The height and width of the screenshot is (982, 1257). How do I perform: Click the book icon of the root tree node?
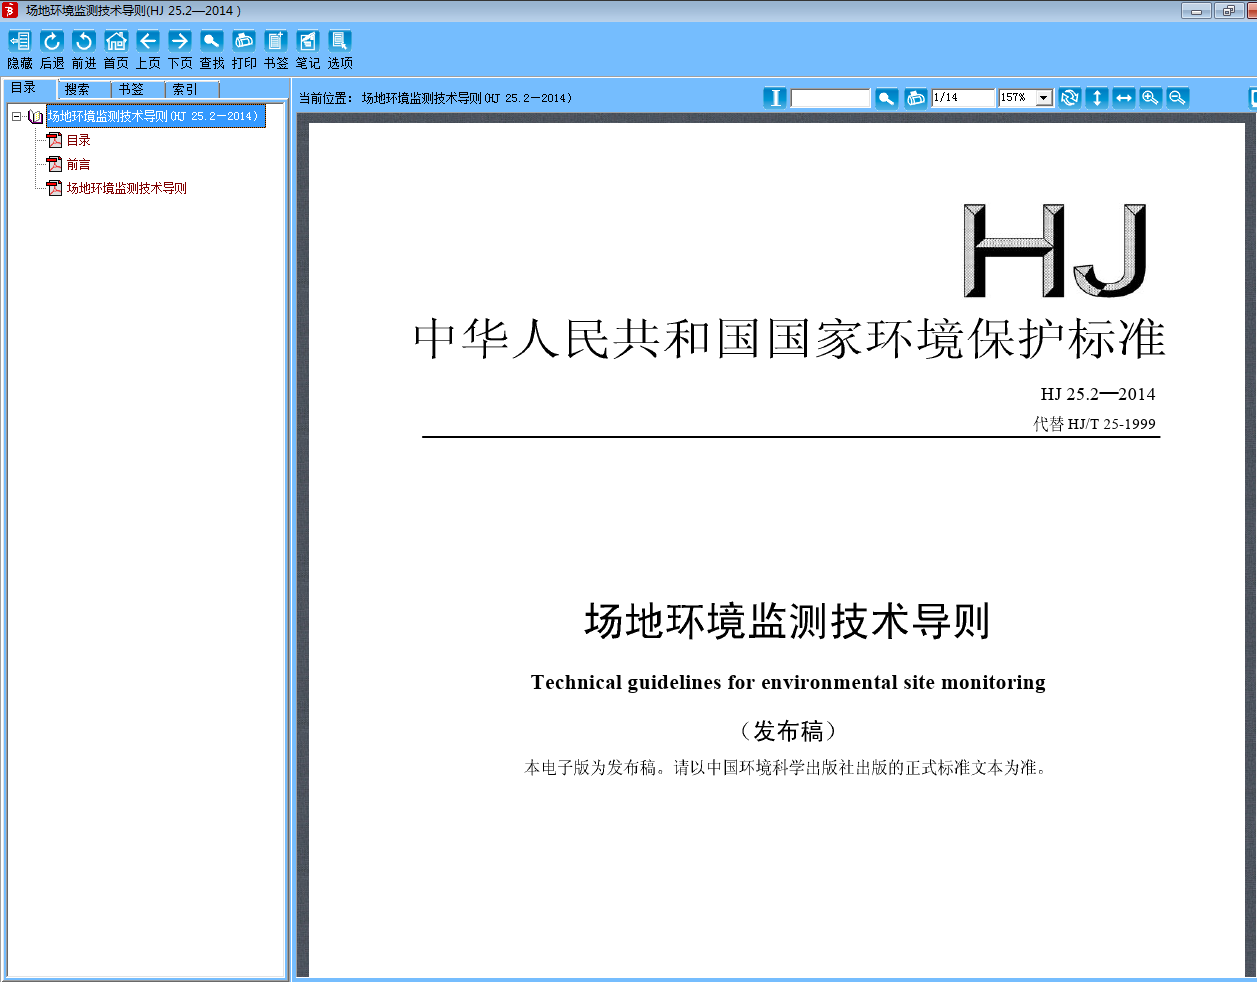coord(36,116)
